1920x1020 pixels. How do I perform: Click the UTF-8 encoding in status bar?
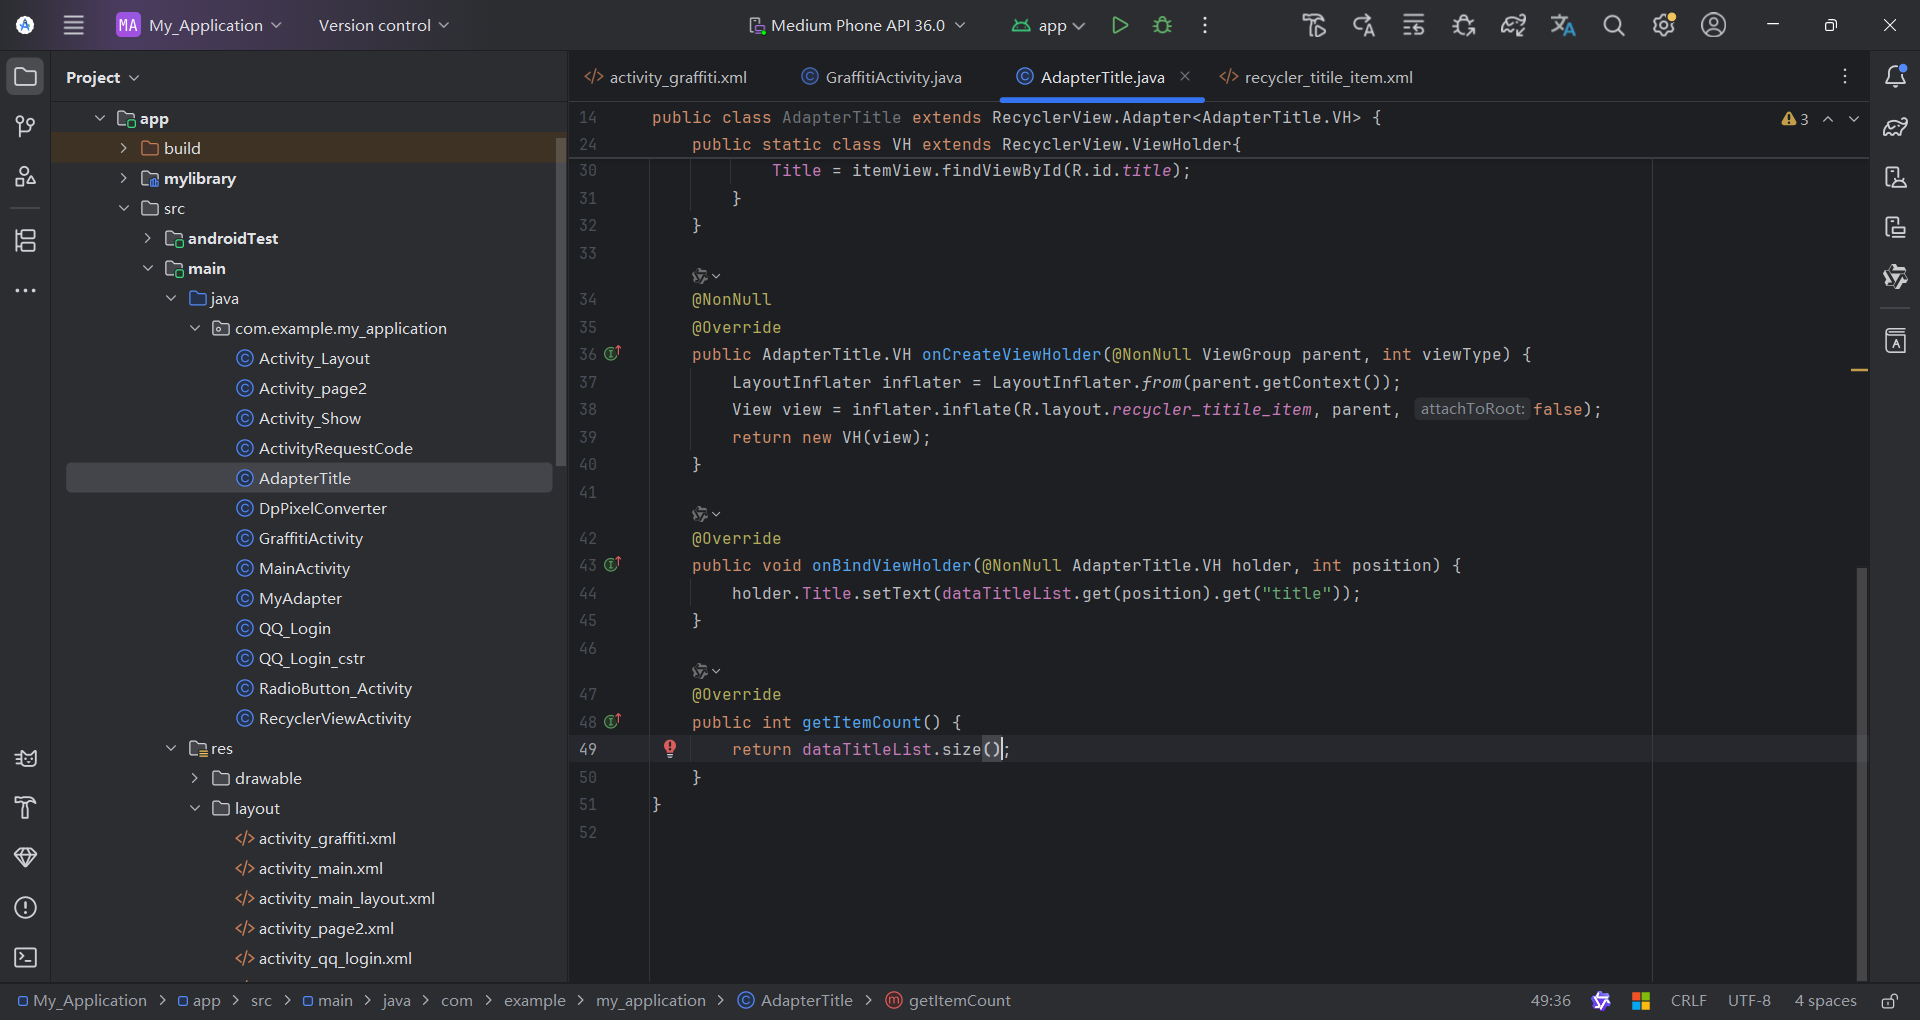[1748, 1000]
